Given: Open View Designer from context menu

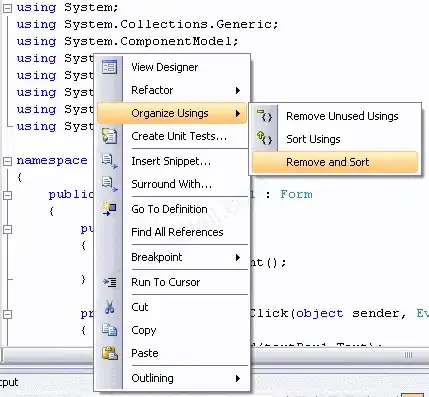Looking at the screenshot, I should tap(172, 67).
